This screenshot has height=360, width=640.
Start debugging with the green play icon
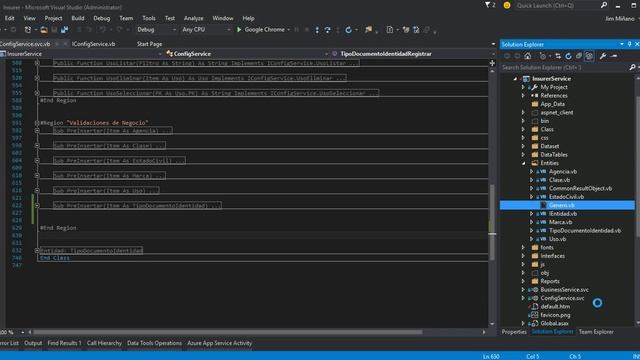pos(239,29)
